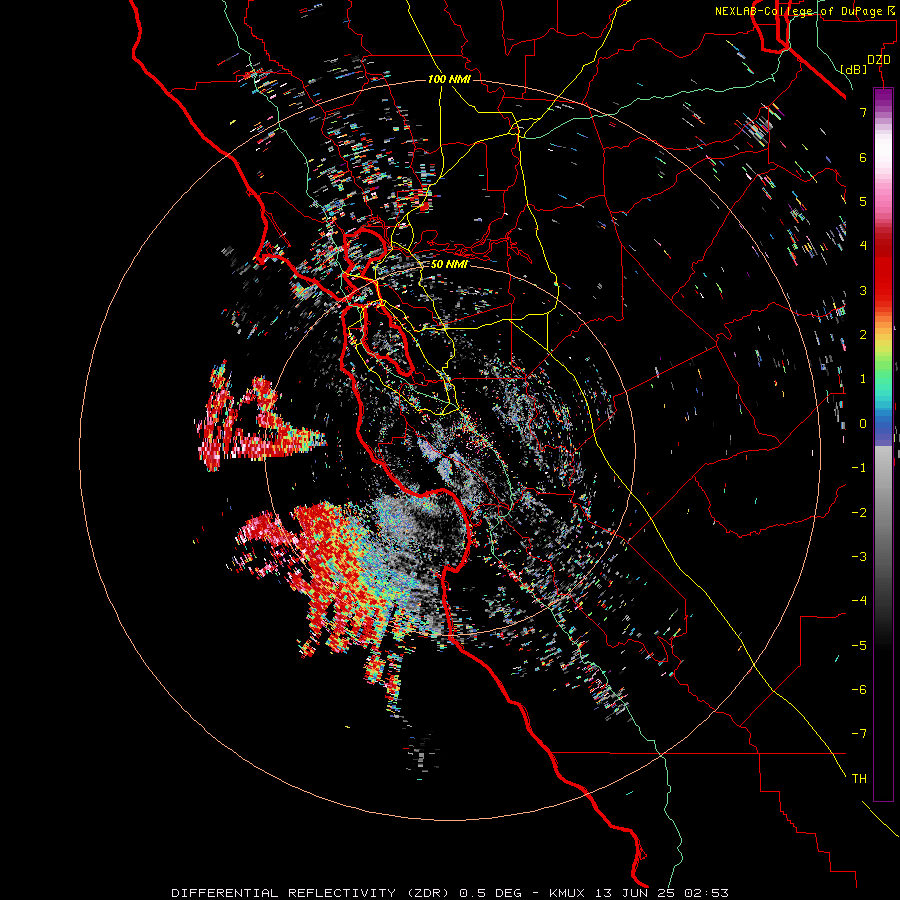Click the "-5" value on the color scale
Screen dimensions: 900x900
click(859, 646)
